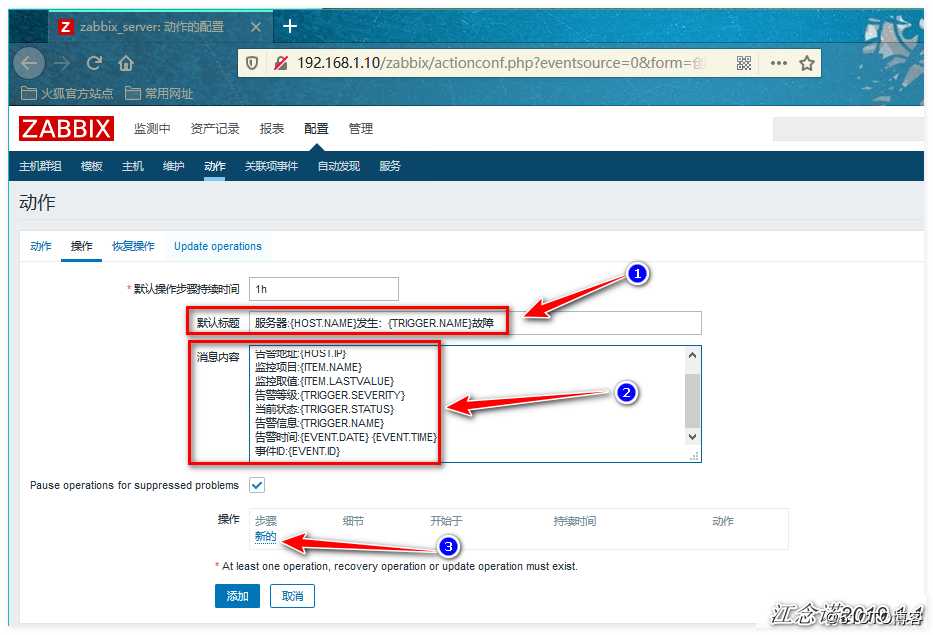Click the message textarea scroll down arrow
This screenshot has width=933, height=635.
692,437
